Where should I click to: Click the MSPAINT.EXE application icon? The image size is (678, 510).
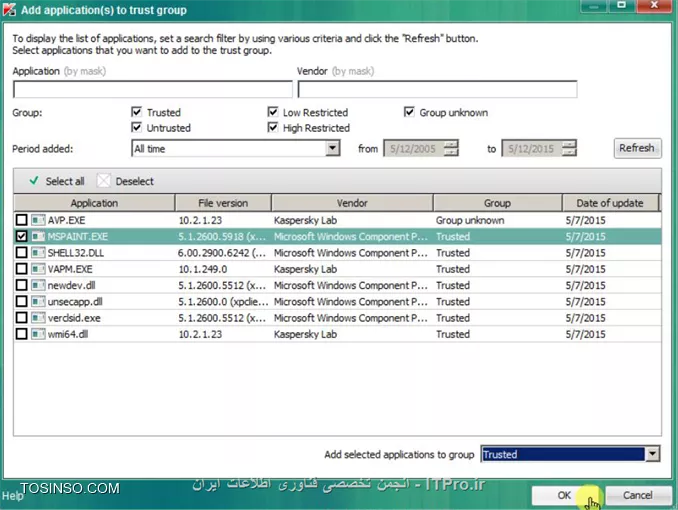point(38,237)
